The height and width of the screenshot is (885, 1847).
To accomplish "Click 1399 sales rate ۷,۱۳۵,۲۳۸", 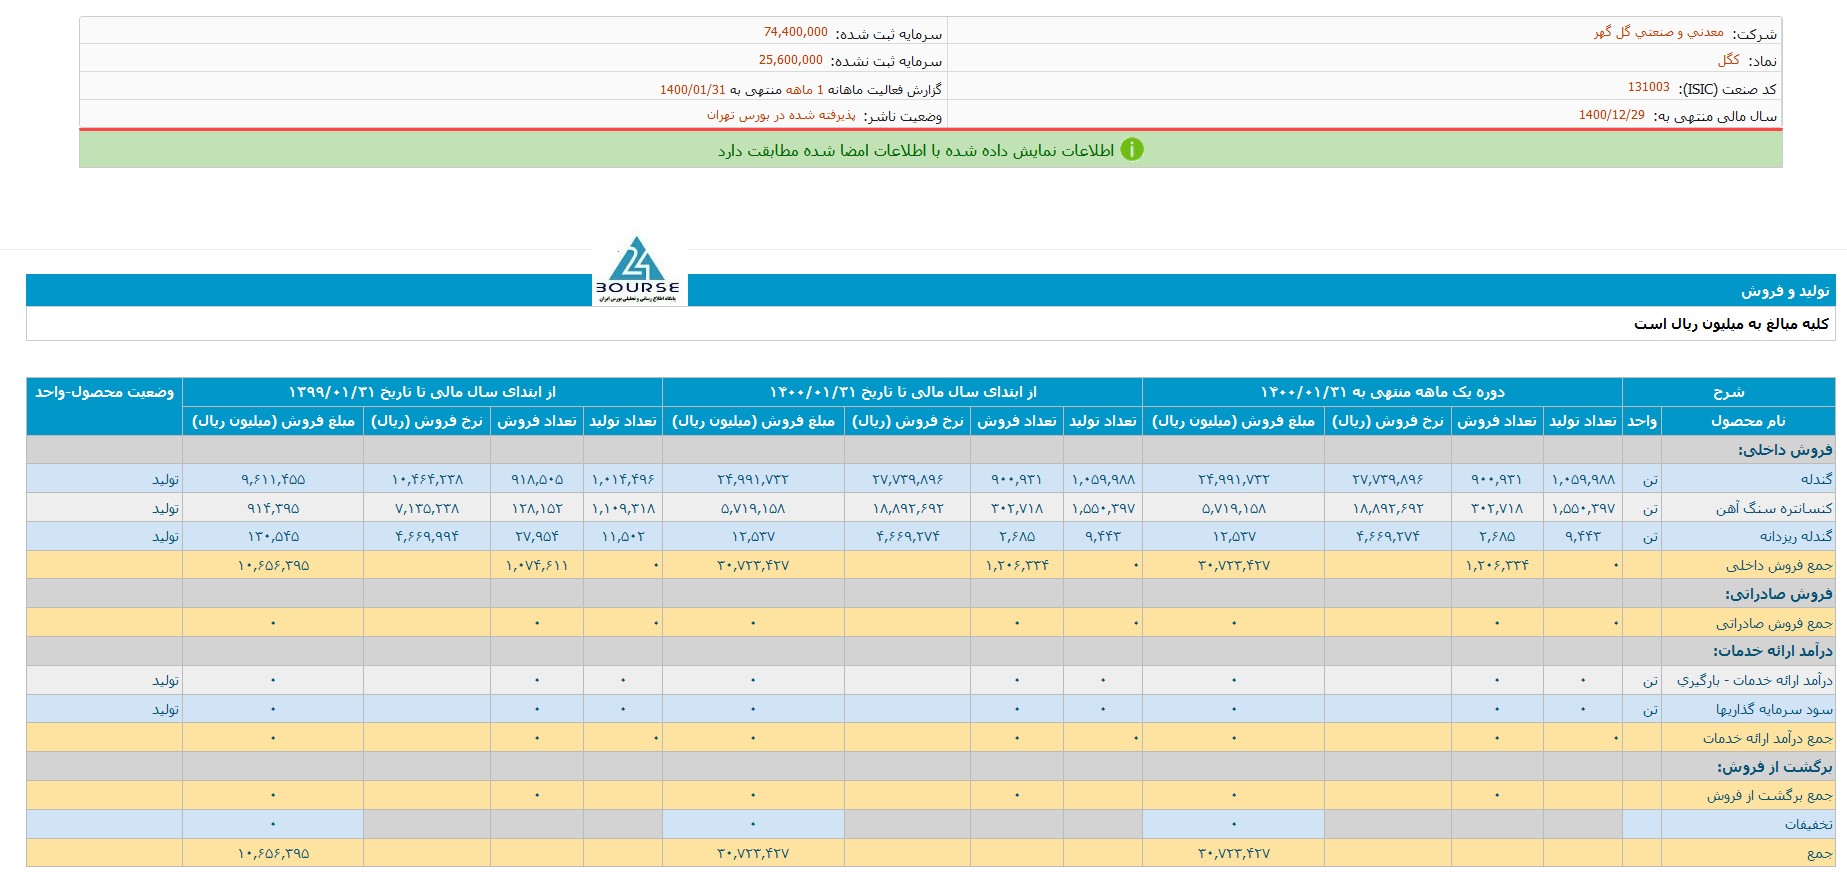I will pos(427,509).
